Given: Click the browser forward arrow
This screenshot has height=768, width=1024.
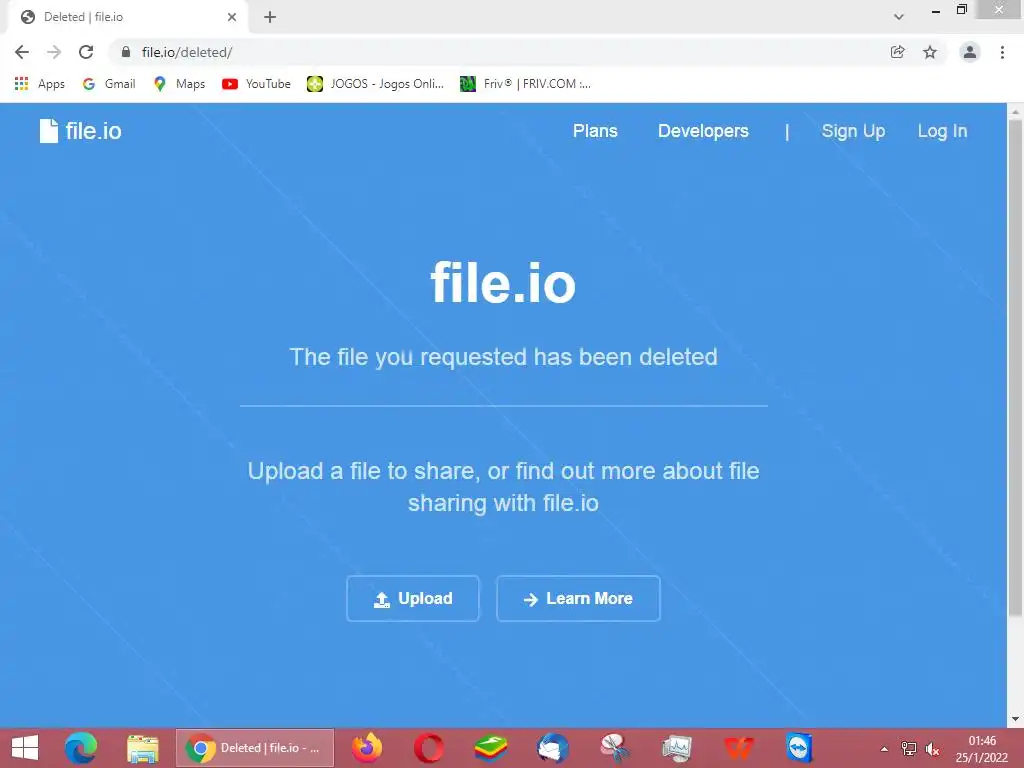Looking at the screenshot, I should tap(54, 52).
